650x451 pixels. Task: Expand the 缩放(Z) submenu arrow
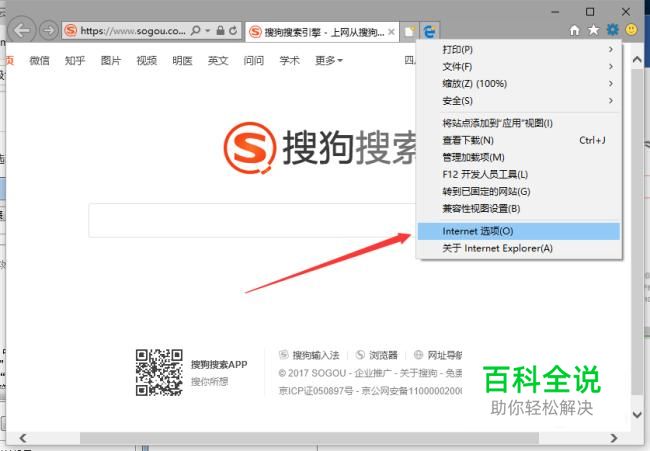(611, 83)
